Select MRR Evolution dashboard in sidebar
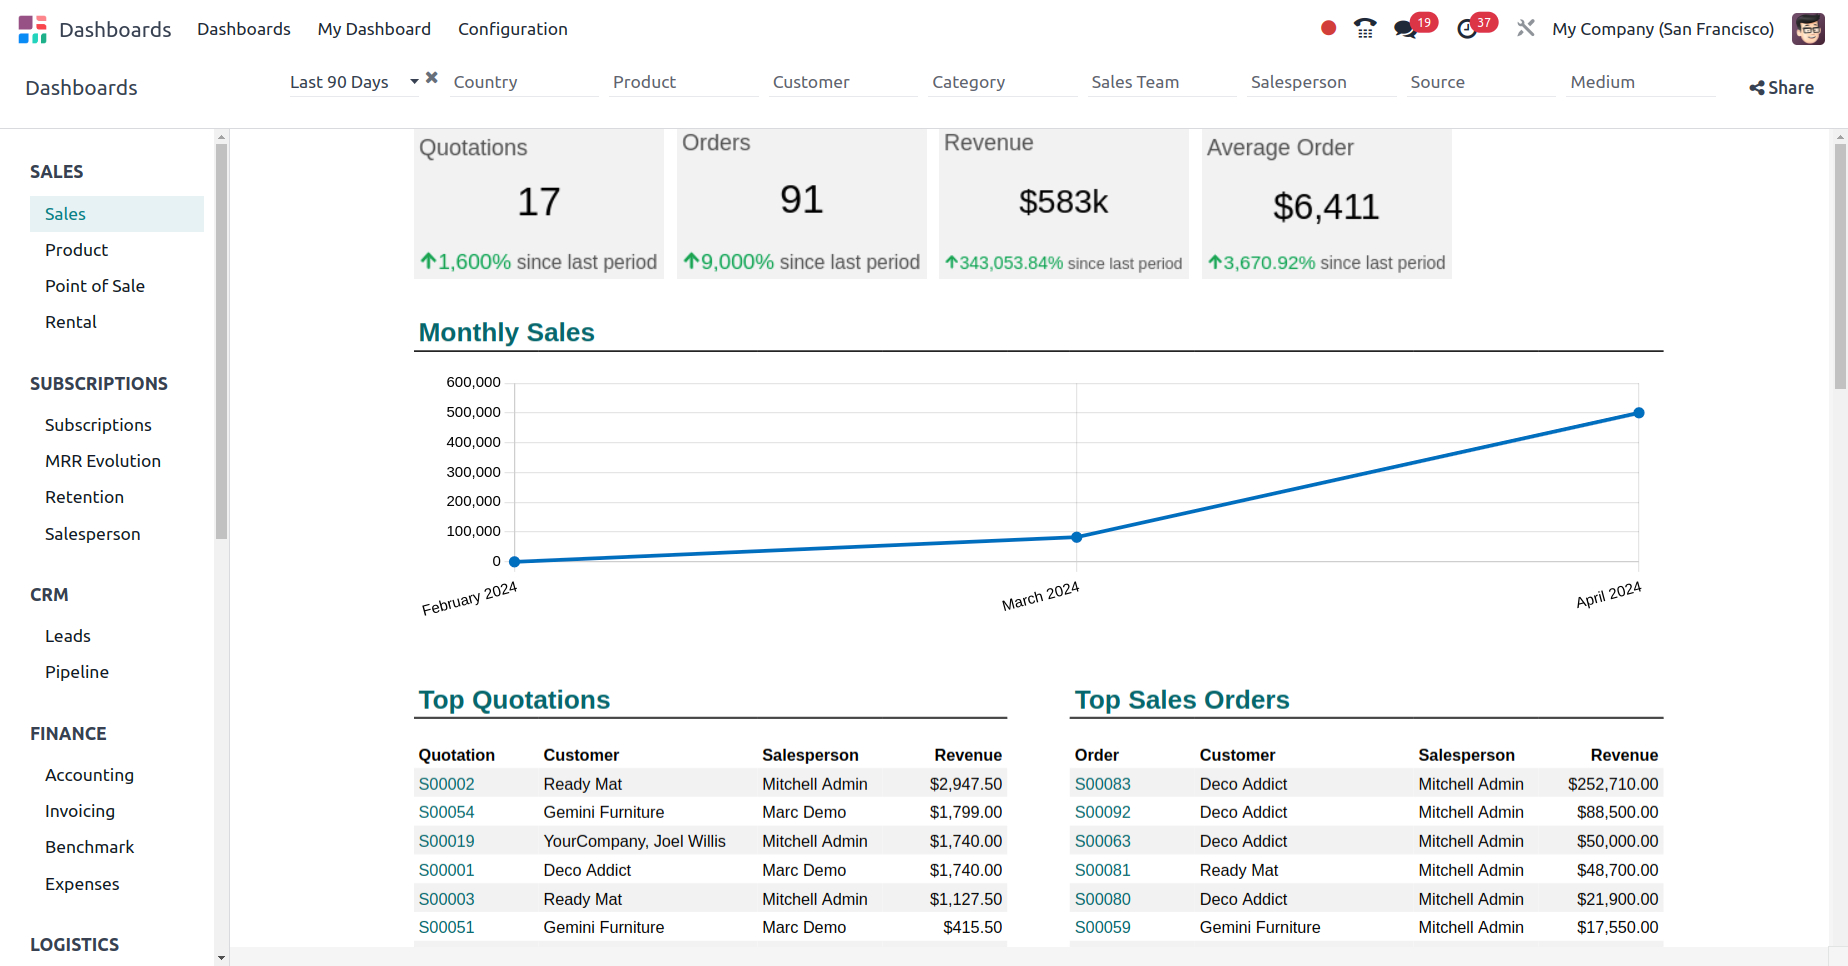The height and width of the screenshot is (966, 1848). point(103,461)
